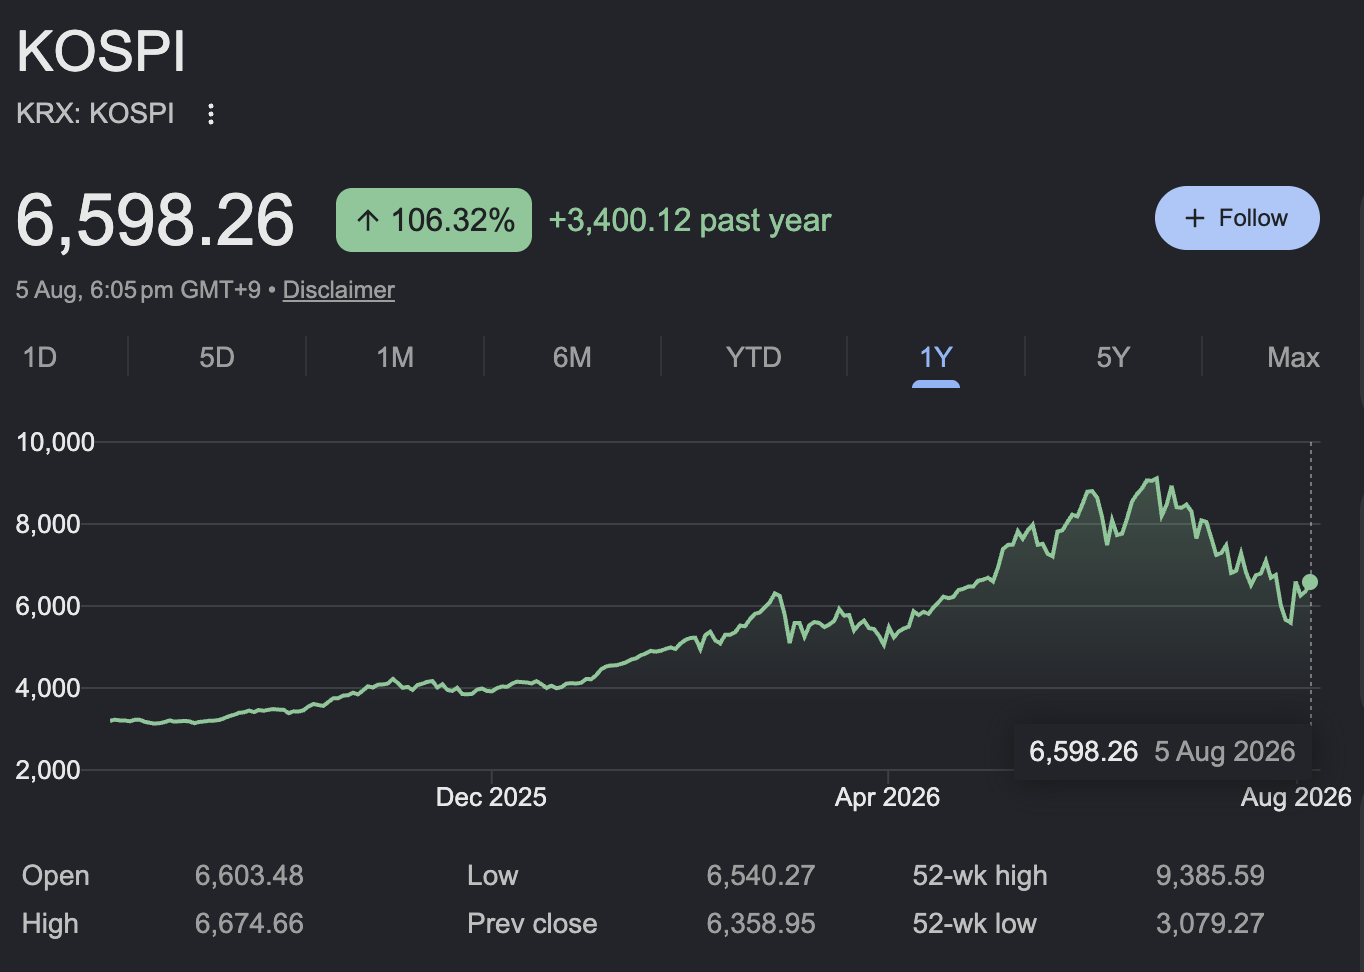Click the 52-wk low label
The image size is (1364, 972).
pyautogui.click(x=974, y=924)
